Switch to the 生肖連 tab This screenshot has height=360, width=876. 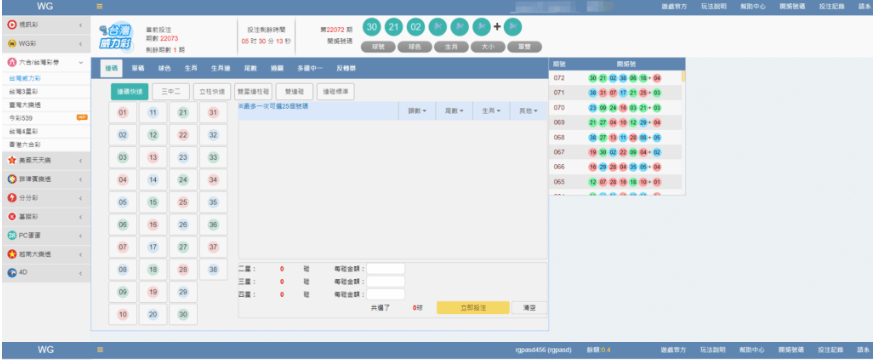[220, 68]
